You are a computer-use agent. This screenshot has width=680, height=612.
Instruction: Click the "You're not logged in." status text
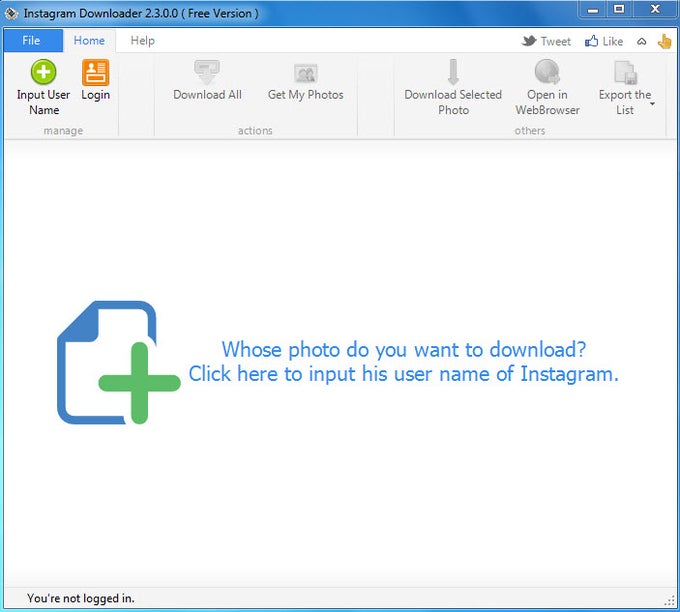pyautogui.click(x=81, y=599)
